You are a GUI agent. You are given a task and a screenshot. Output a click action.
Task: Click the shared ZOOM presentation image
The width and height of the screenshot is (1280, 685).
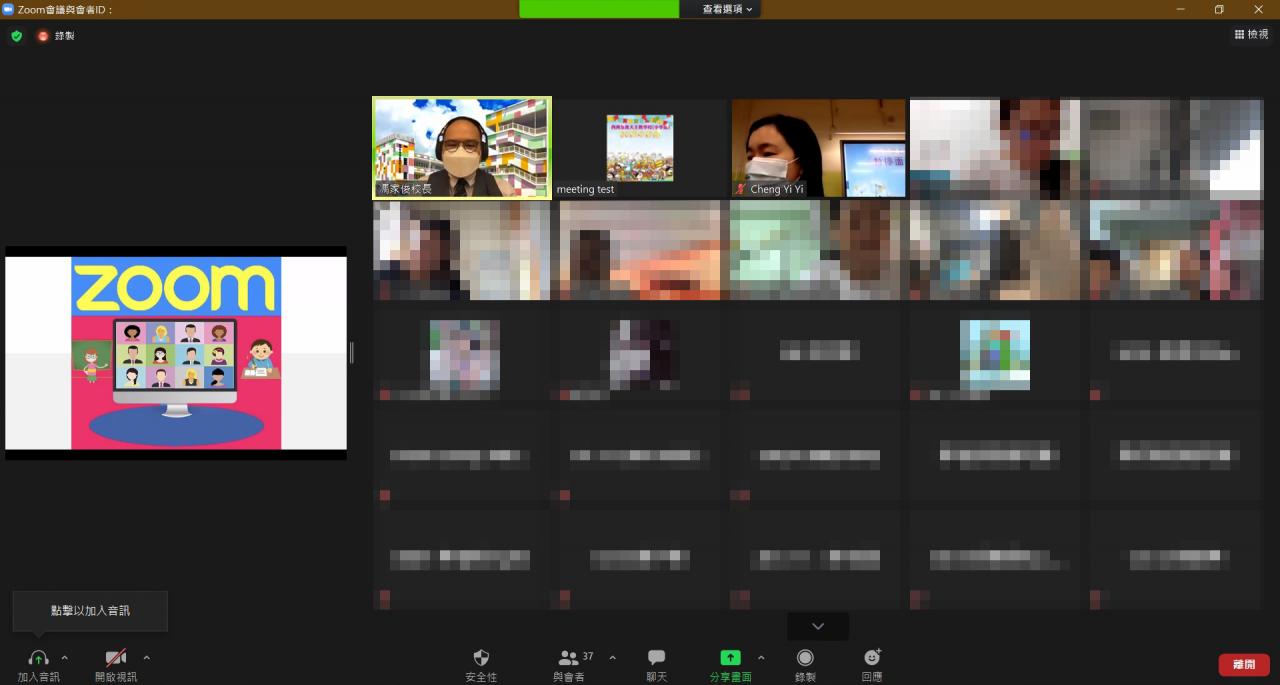tap(176, 353)
